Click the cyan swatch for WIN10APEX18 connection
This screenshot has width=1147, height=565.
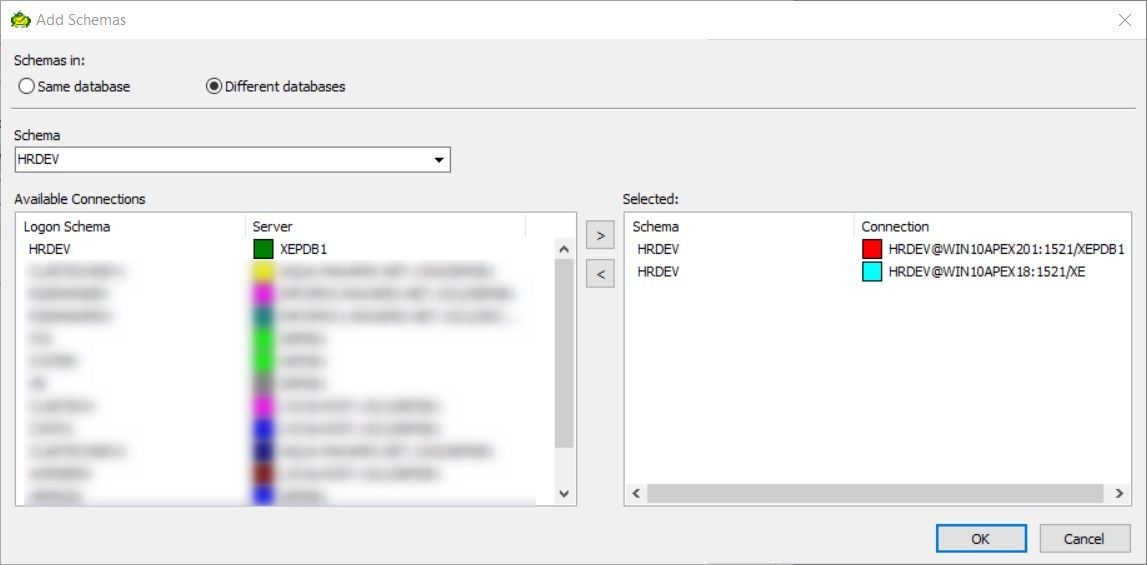point(872,272)
